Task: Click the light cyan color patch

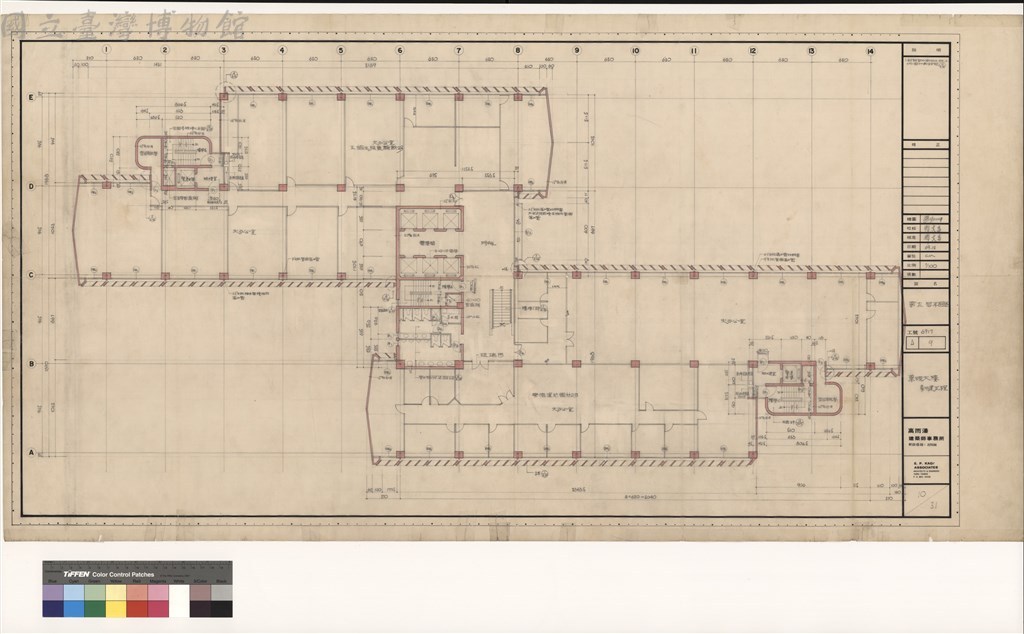Action: tap(74, 592)
